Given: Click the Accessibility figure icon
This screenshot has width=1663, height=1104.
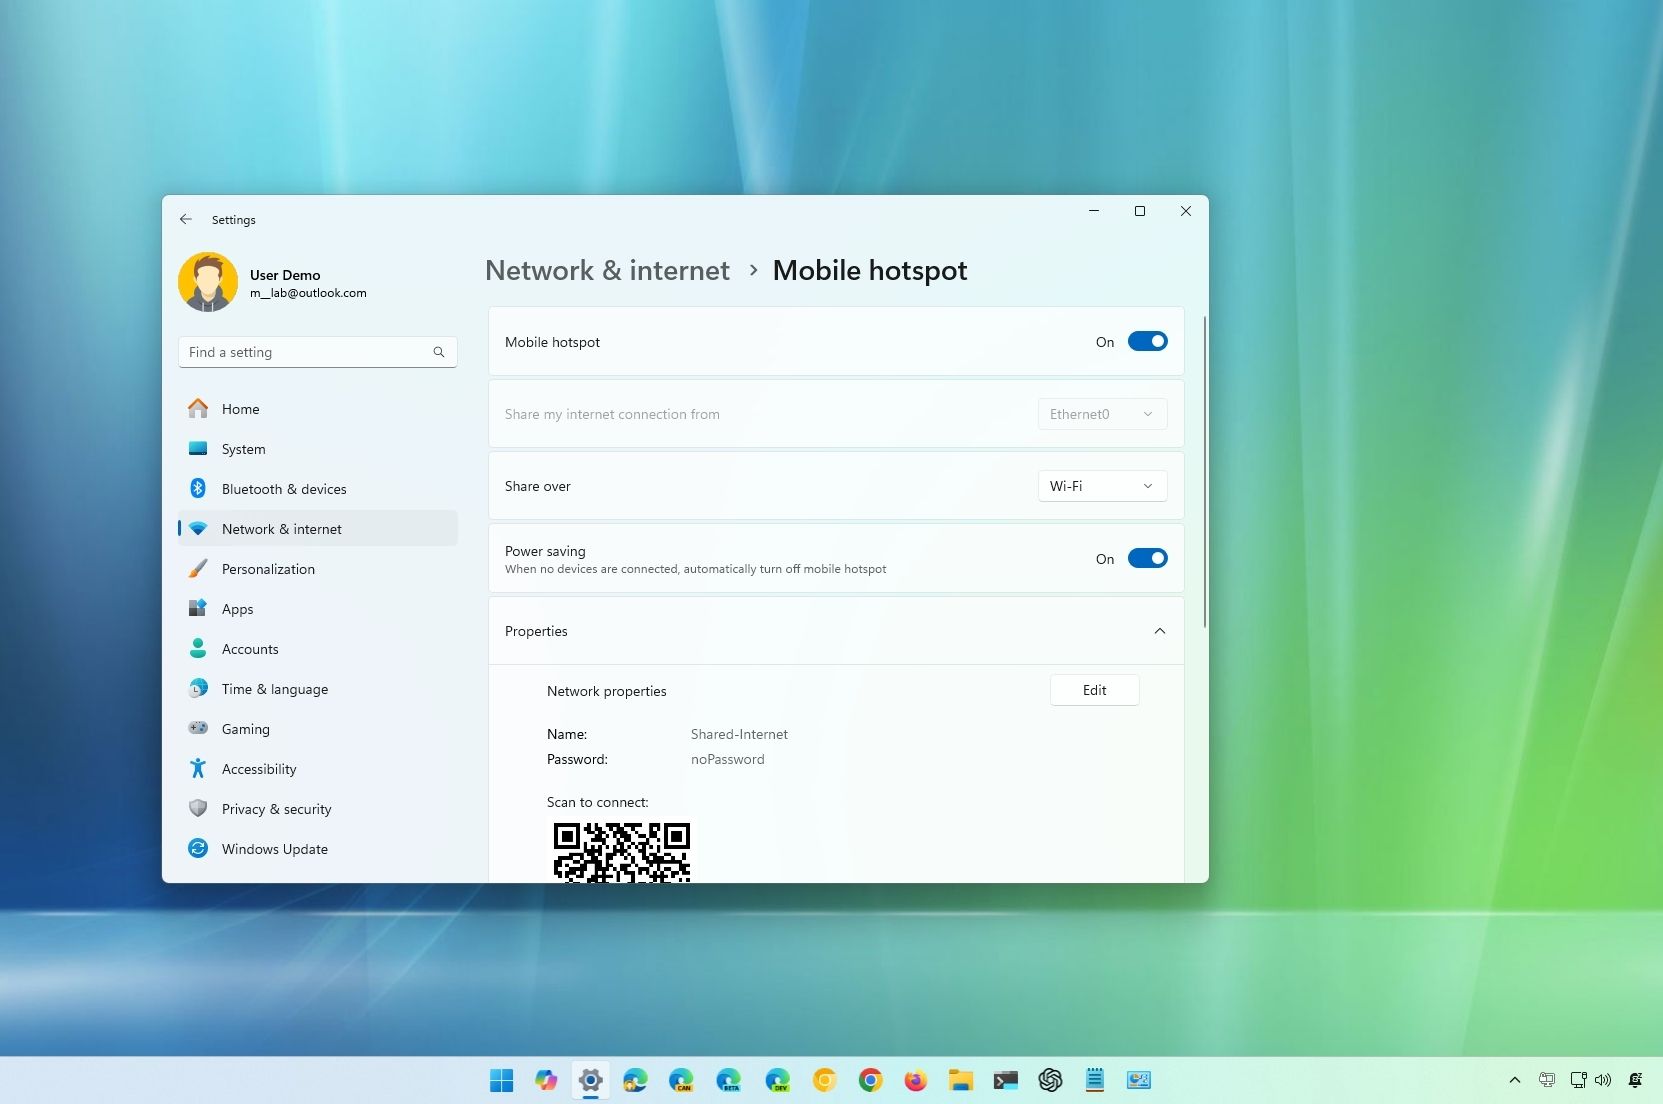Looking at the screenshot, I should pos(198,768).
